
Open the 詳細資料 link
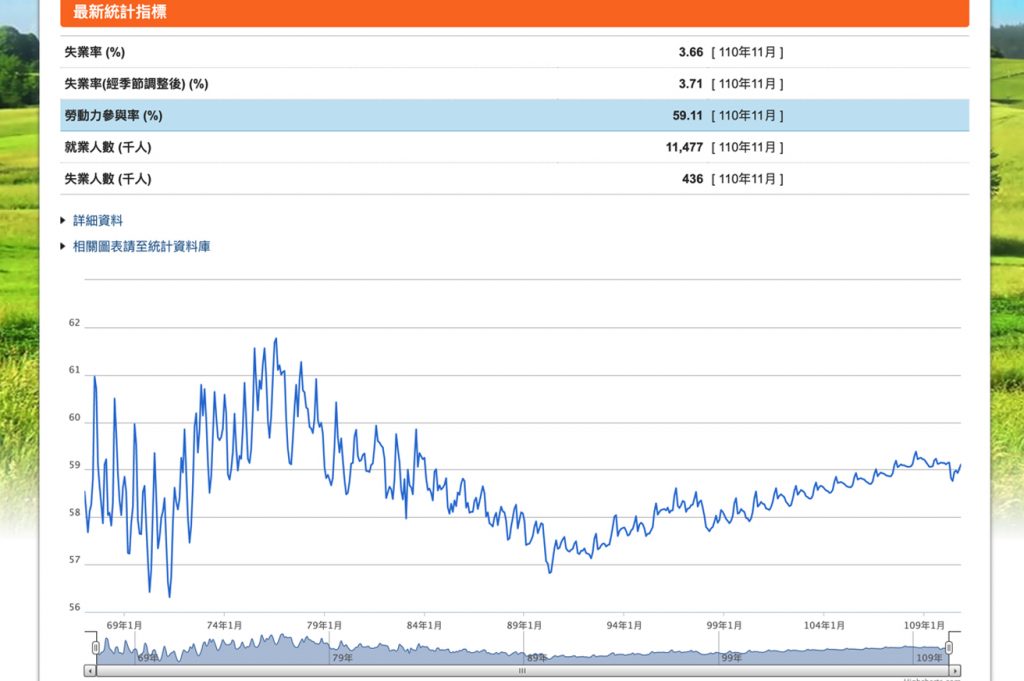[97, 221]
